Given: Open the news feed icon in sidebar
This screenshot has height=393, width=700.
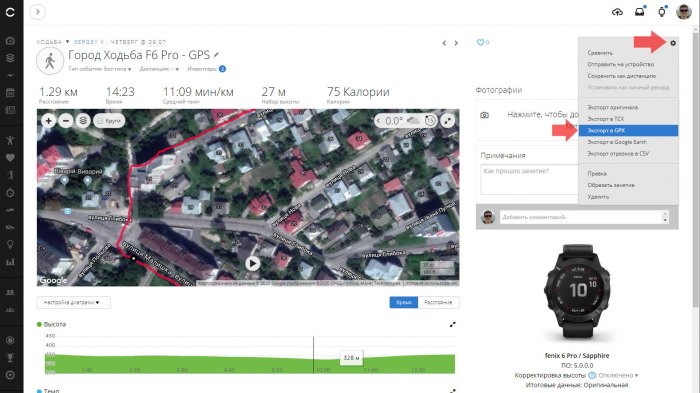Looking at the screenshot, I should point(10,110).
